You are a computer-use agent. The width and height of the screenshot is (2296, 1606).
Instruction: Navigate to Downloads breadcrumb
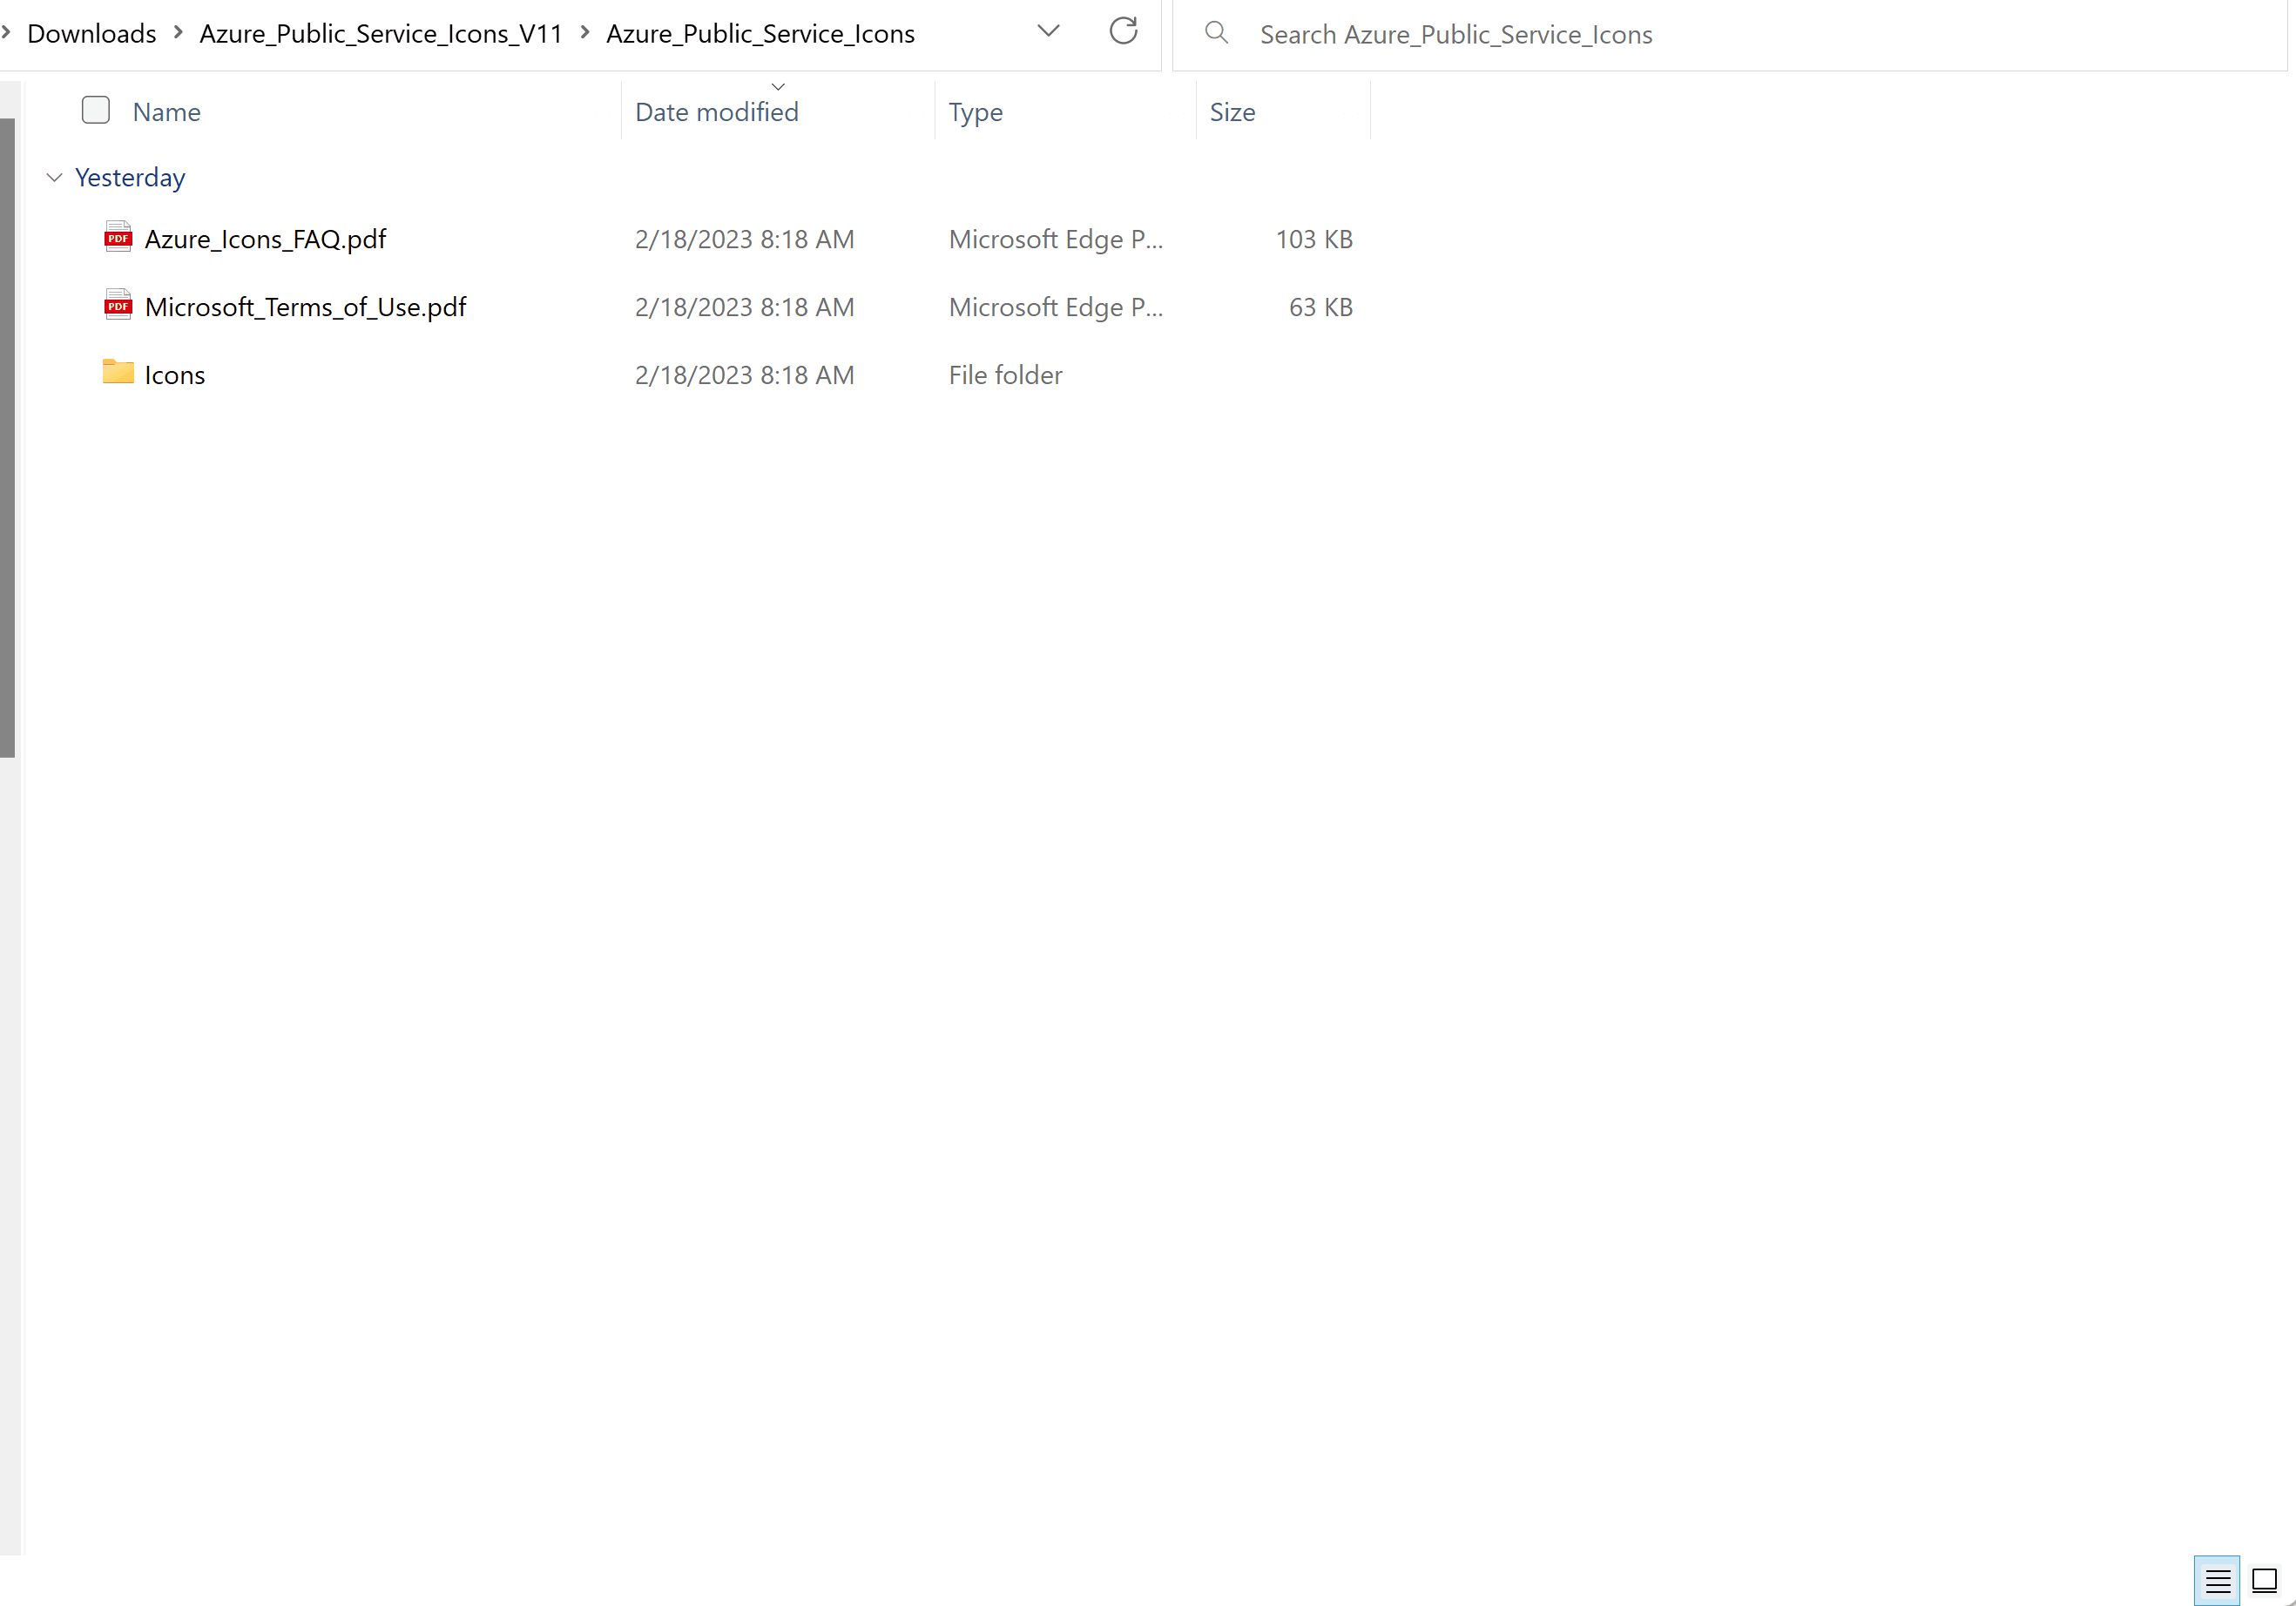click(91, 34)
